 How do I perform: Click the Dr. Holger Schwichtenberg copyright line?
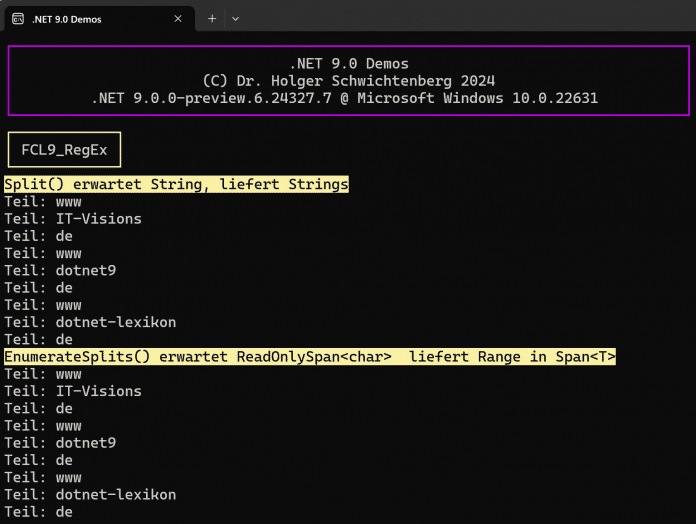348,81
